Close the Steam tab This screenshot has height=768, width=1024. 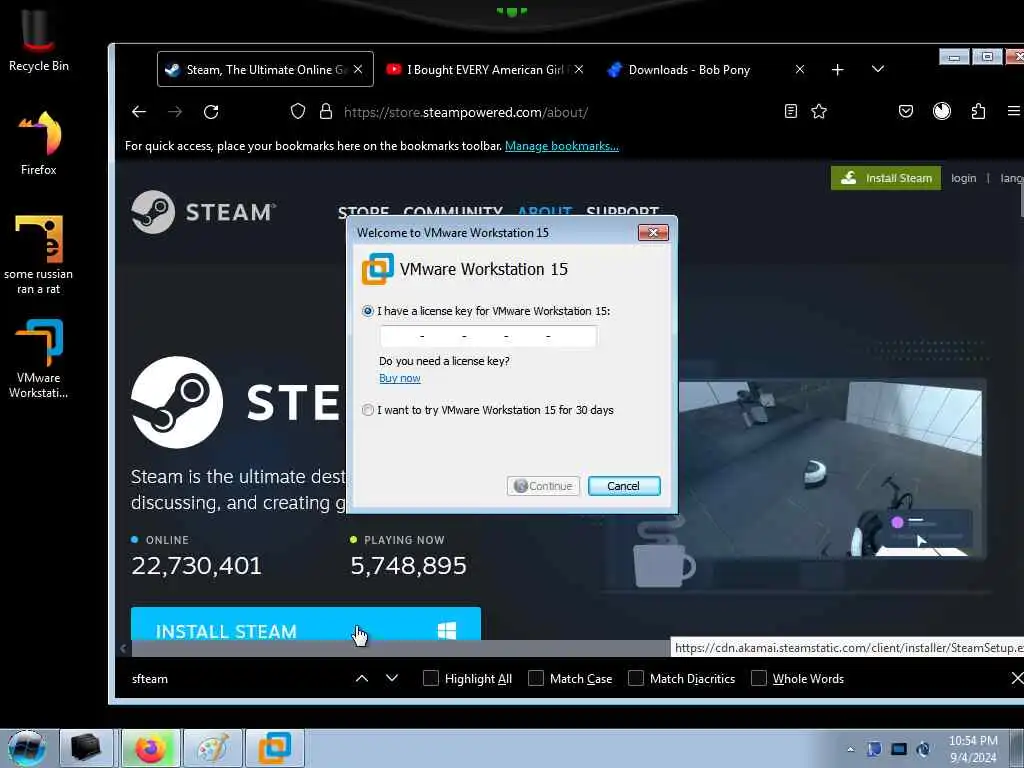pos(358,69)
